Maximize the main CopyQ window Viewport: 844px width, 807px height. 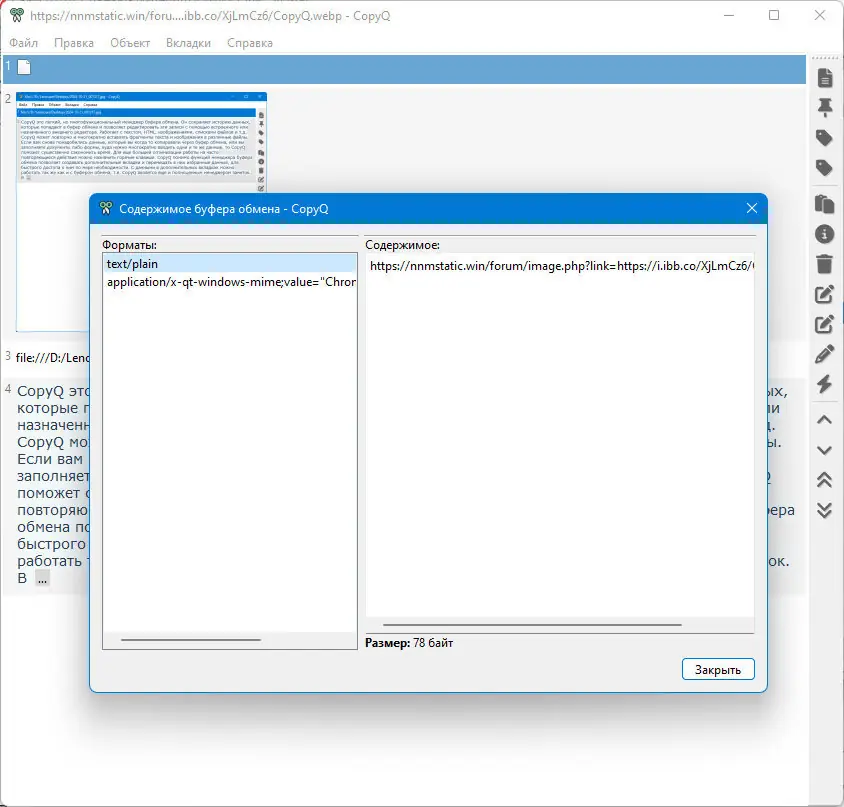point(774,16)
